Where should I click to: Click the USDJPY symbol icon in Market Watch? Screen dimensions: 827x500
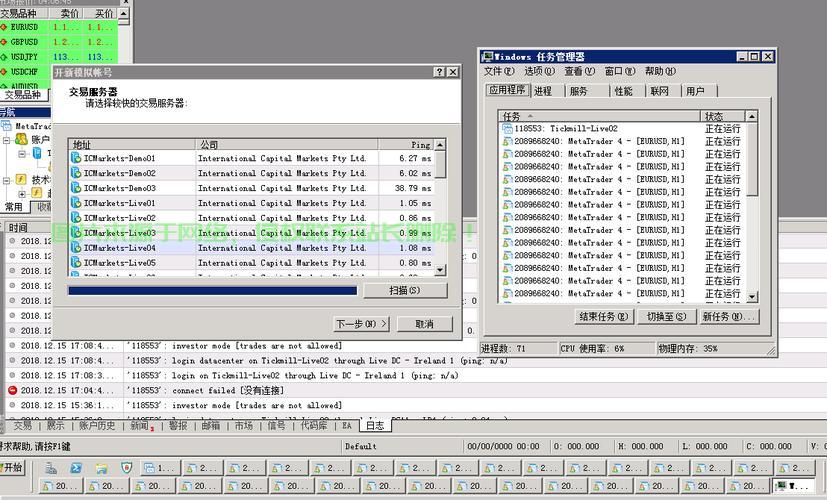tap(4, 57)
